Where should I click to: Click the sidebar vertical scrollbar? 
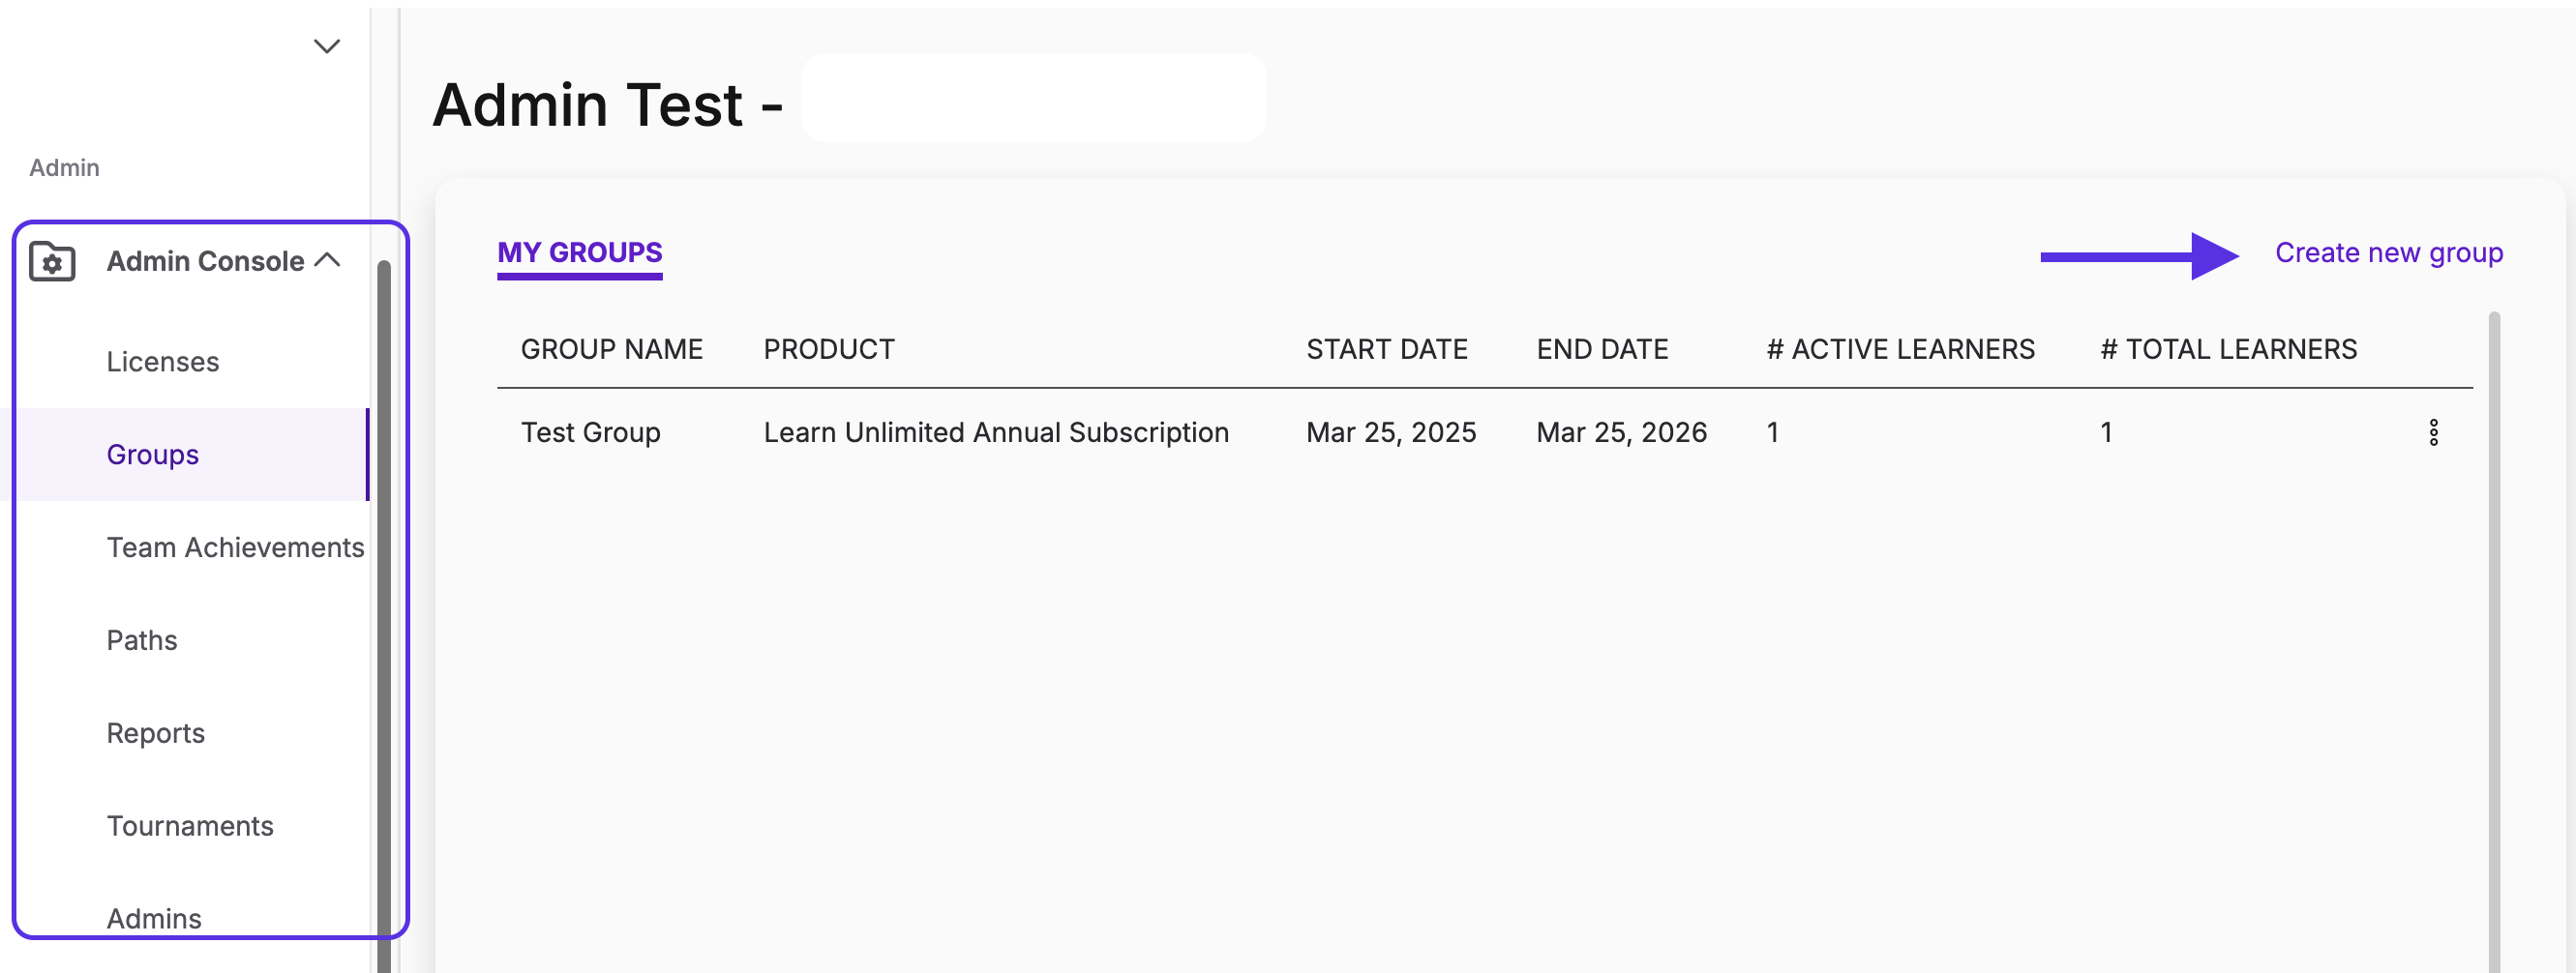pos(384,615)
